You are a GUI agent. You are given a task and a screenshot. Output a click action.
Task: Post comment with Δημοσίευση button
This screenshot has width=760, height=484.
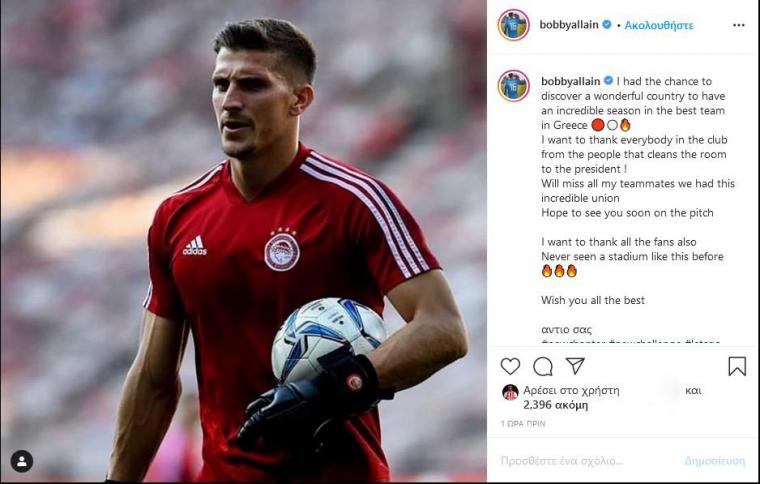(714, 461)
